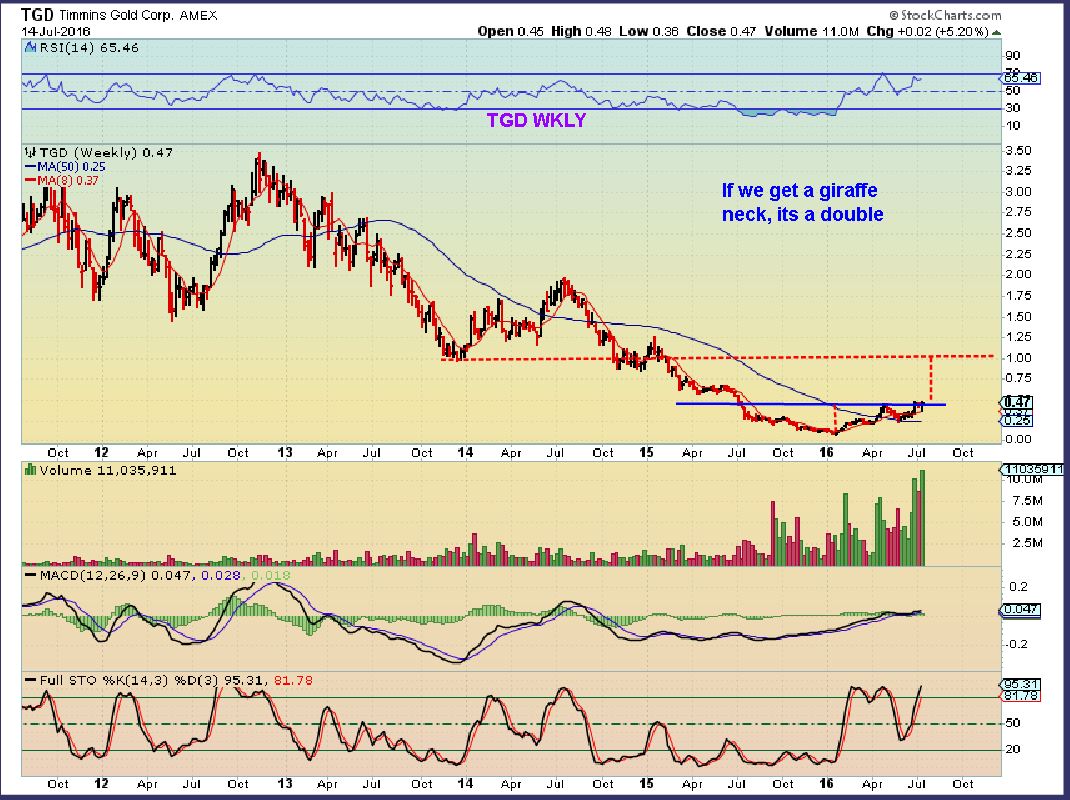Click the High 0.48 value

click(x=581, y=31)
